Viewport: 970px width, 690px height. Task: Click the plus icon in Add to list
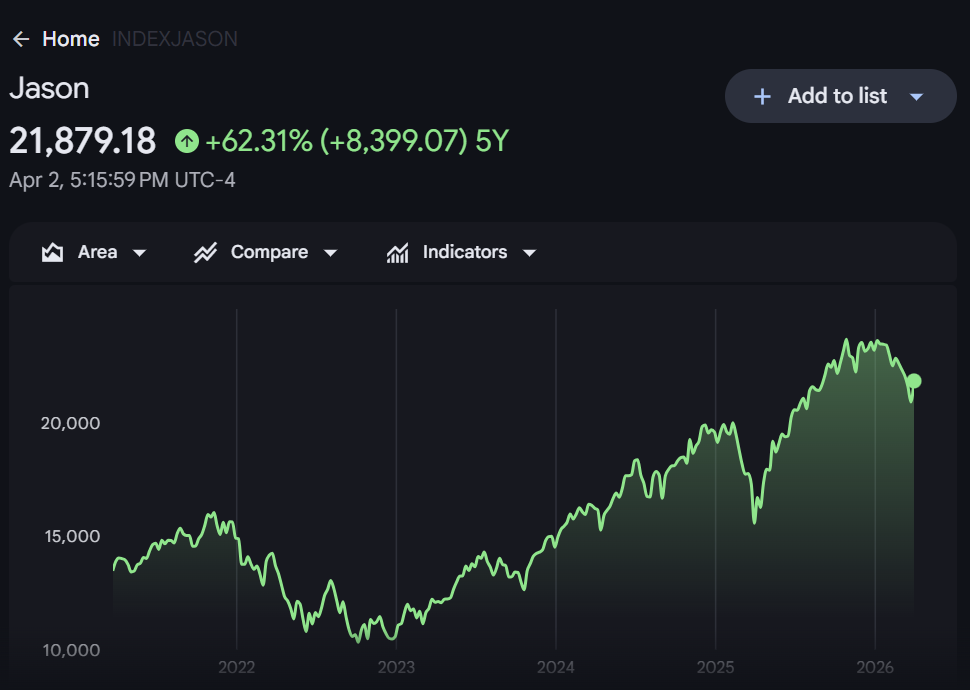click(762, 96)
